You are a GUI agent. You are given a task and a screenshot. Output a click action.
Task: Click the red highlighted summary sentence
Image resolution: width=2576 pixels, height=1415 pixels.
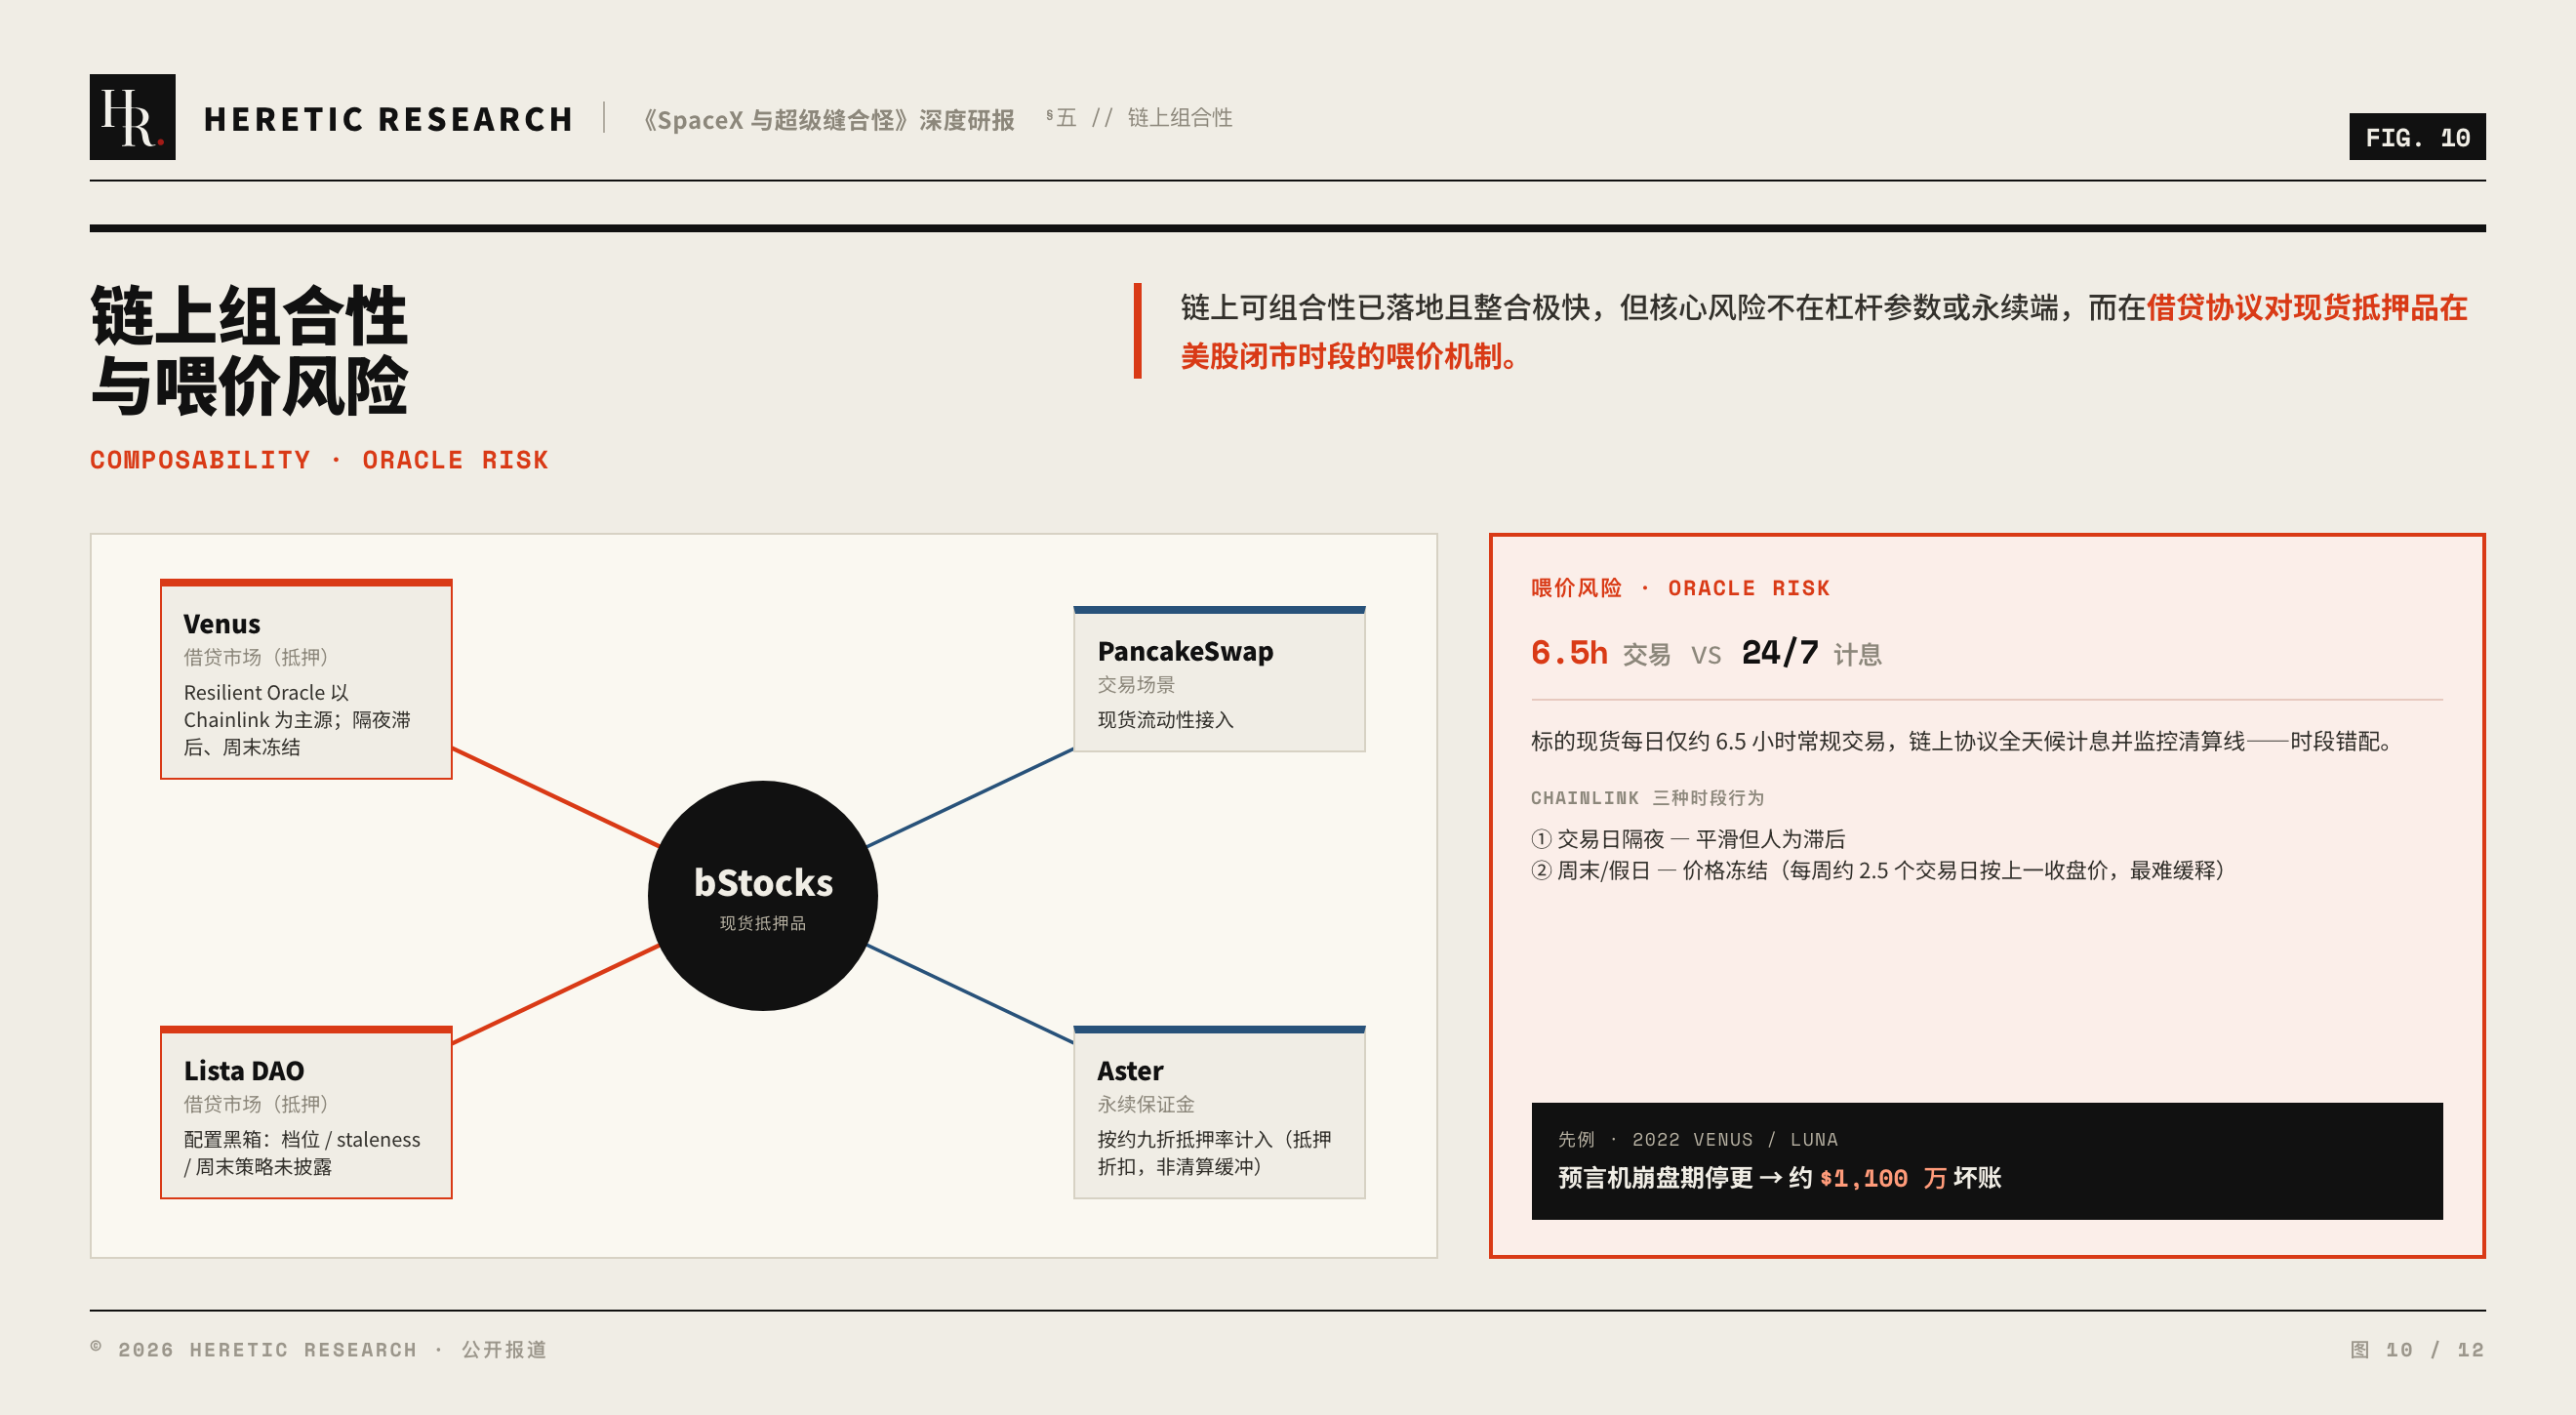[1824, 331]
